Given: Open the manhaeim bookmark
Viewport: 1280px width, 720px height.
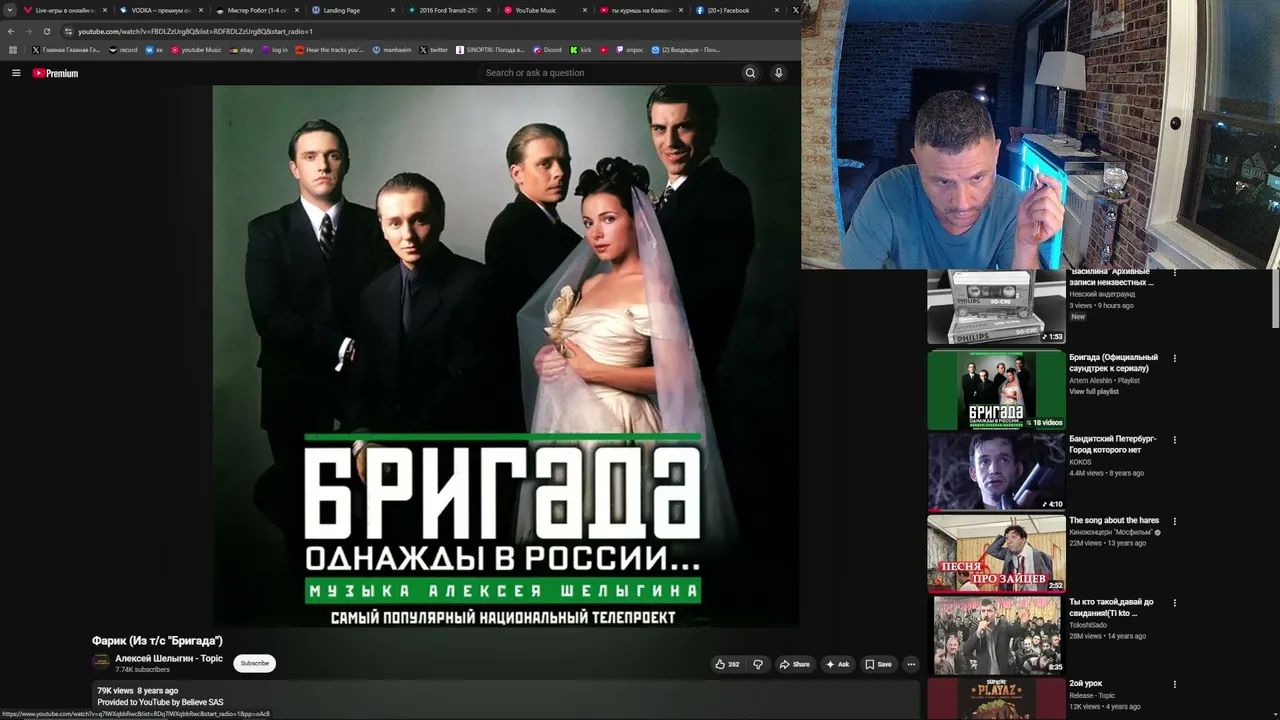Looking at the screenshot, I should [391, 49].
